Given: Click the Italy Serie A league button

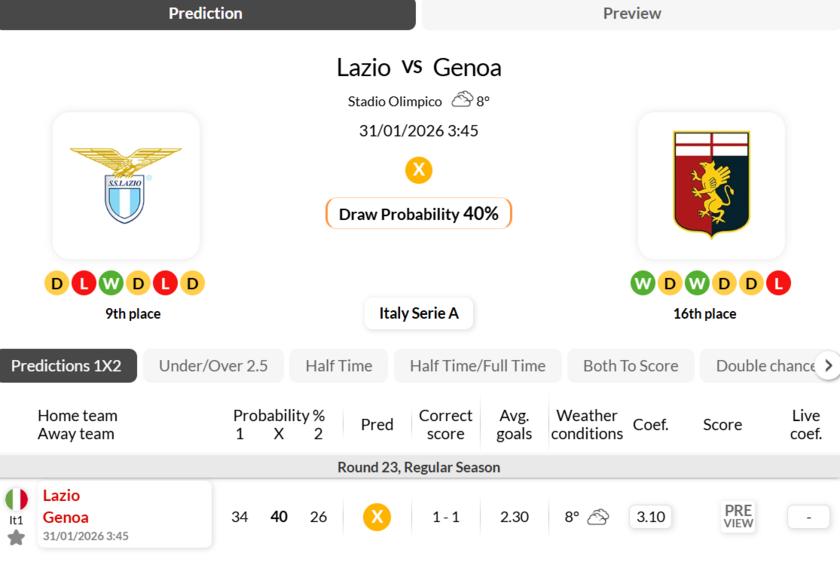Looking at the screenshot, I should click(419, 313).
